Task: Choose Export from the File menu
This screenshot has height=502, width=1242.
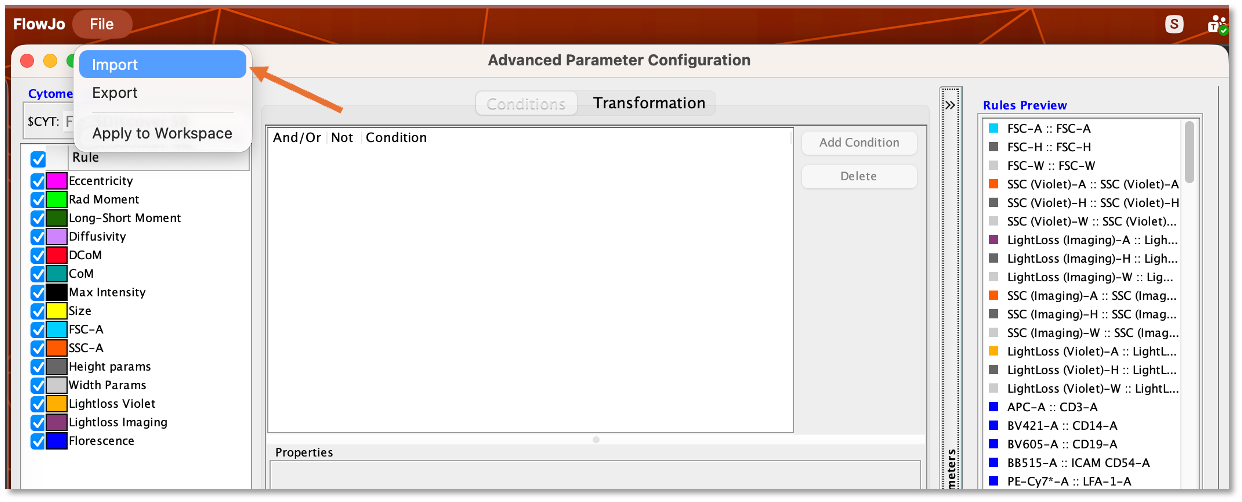Action: [x=115, y=93]
